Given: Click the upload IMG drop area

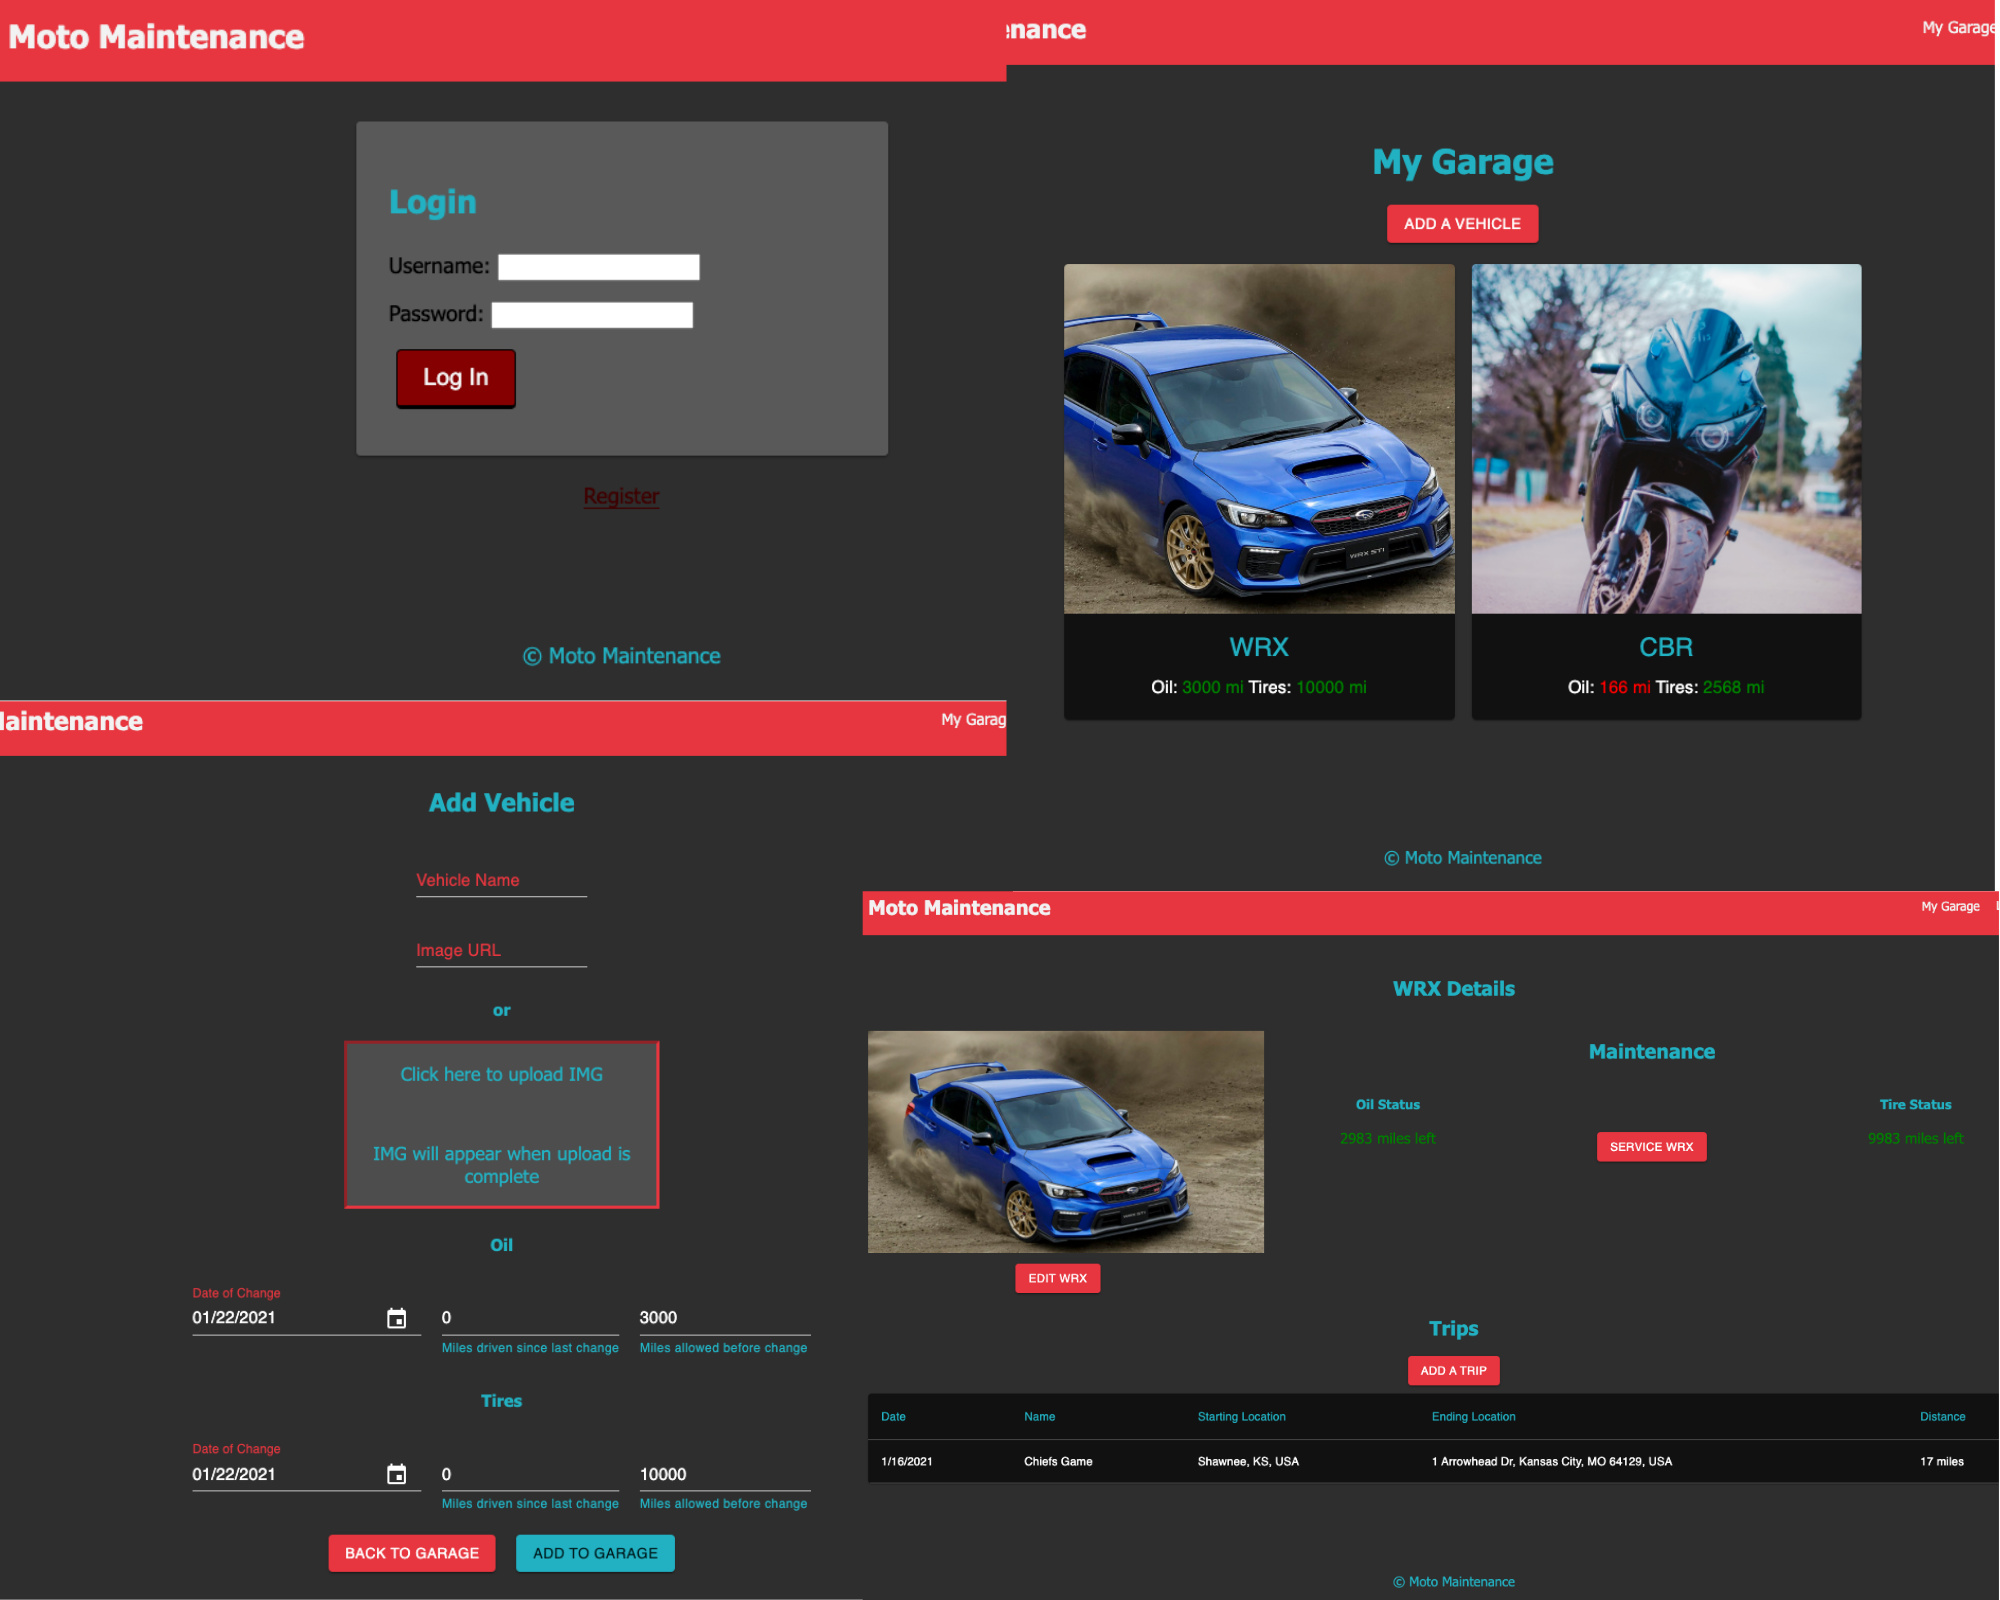Looking at the screenshot, I should click(x=502, y=1125).
